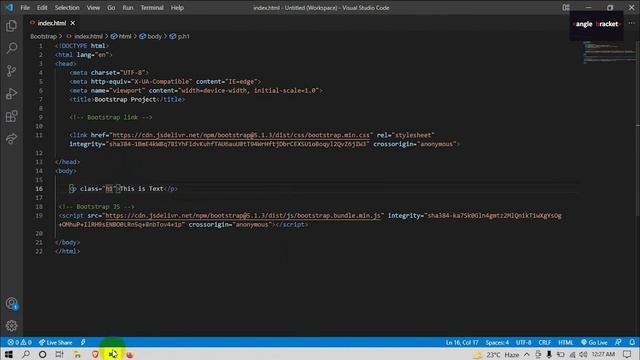Open the Accounts menu icon
This screenshot has height=360, width=640.
coord(11,304)
